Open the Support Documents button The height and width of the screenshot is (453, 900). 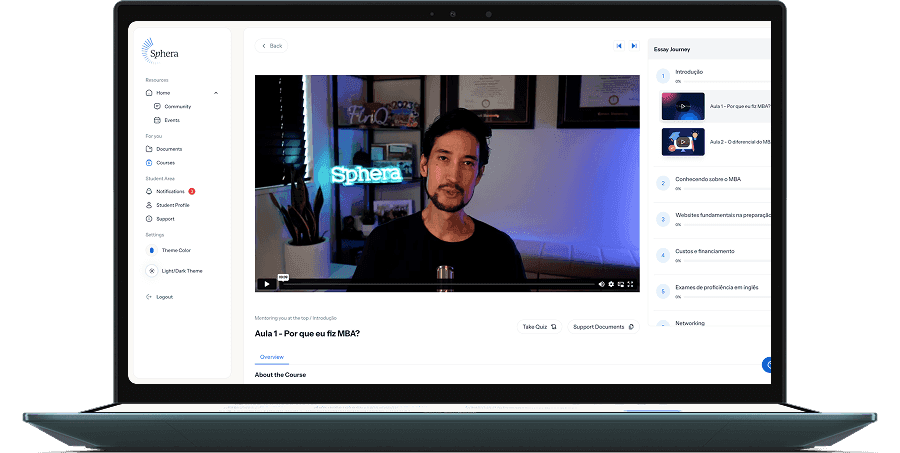603,327
